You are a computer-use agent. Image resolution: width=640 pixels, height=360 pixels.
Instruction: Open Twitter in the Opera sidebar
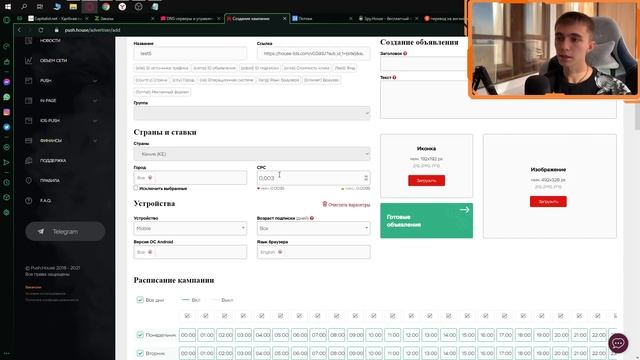click(x=7, y=127)
